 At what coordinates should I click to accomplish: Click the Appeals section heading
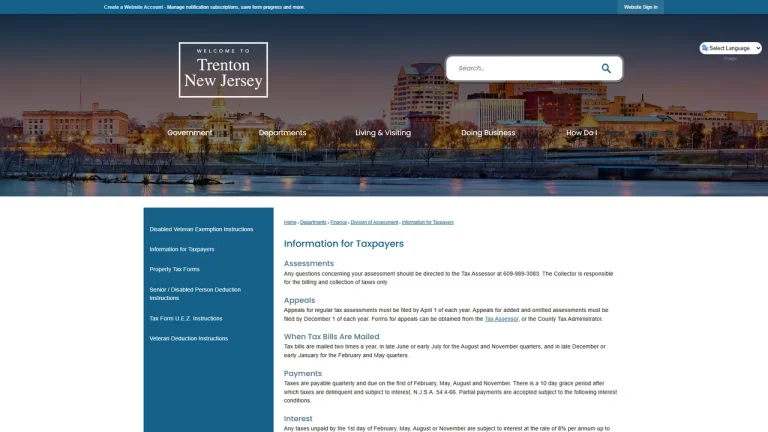coord(299,300)
